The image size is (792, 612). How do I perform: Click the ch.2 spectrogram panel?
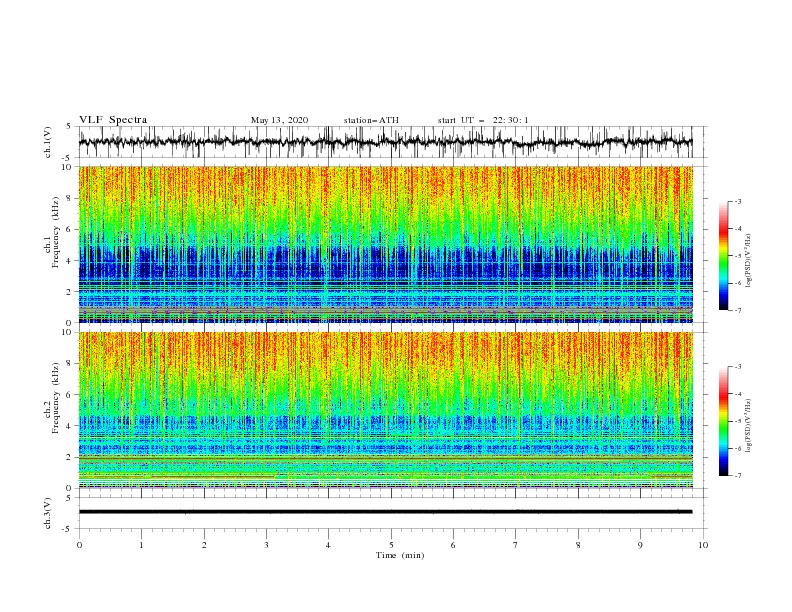tap(385, 410)
